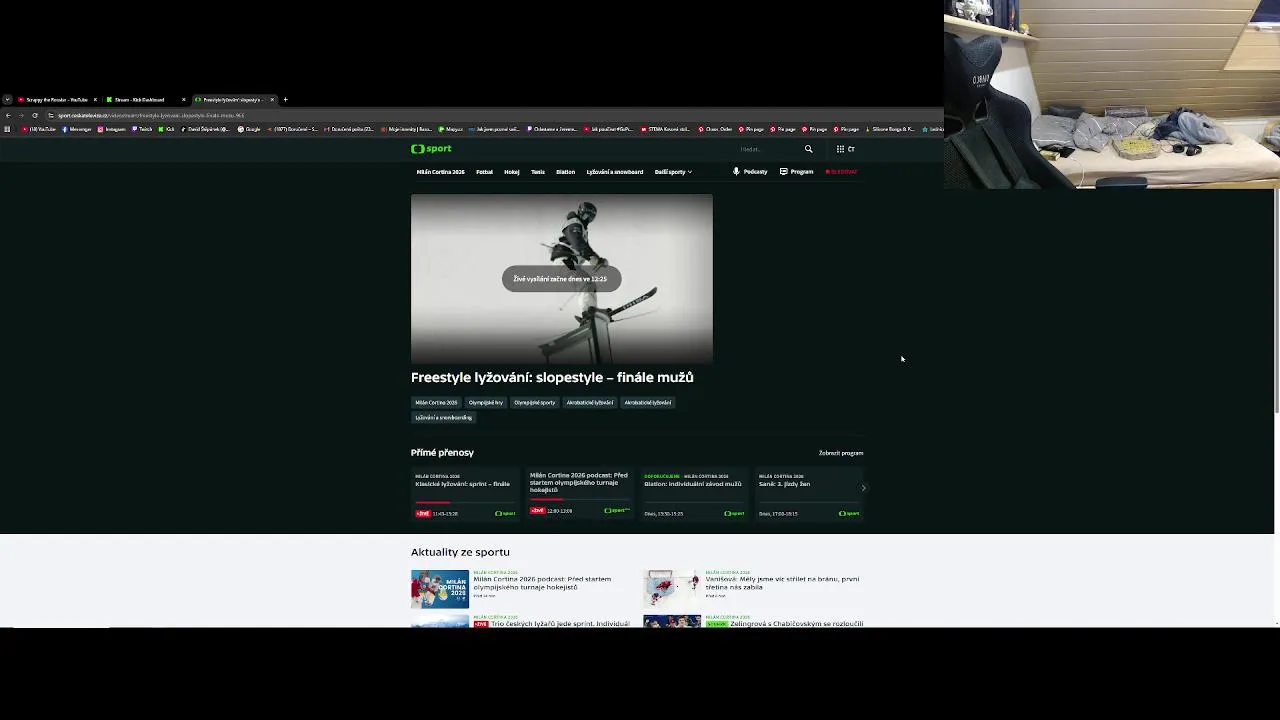
Task: Open the Kick bookmark
Action: click(166, 129)
